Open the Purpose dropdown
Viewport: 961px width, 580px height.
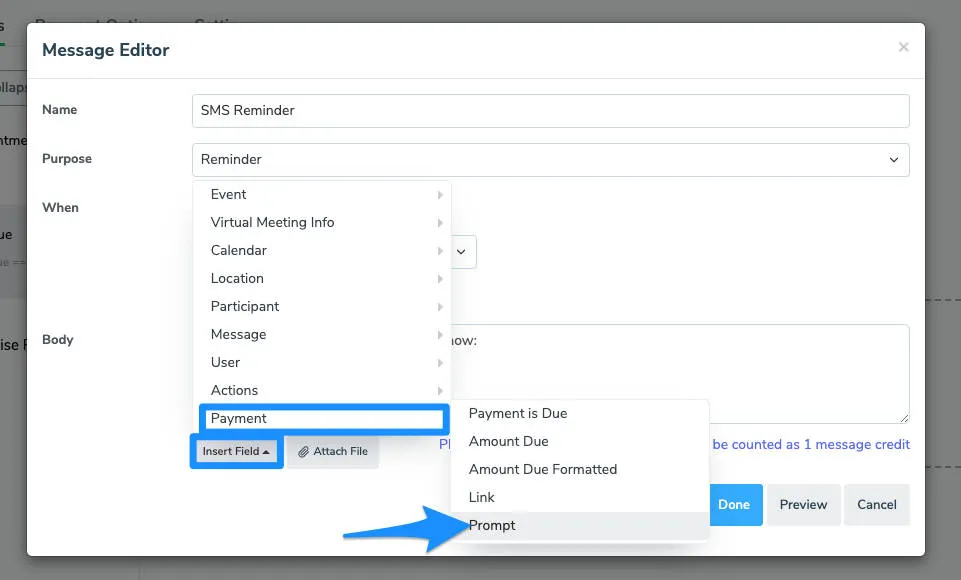[550, 159]
